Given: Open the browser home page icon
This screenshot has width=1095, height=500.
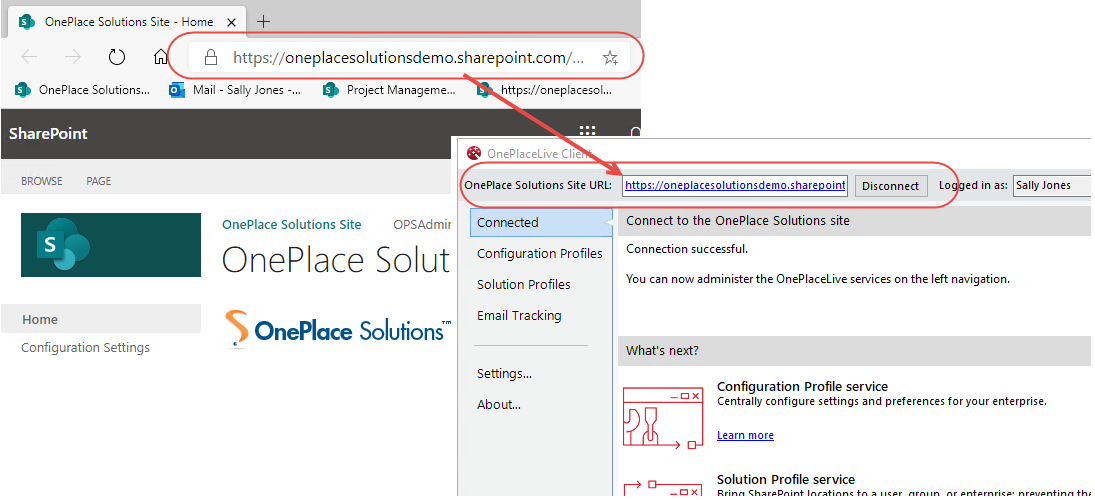Looking at the screenshot, I should pos(160,58).
